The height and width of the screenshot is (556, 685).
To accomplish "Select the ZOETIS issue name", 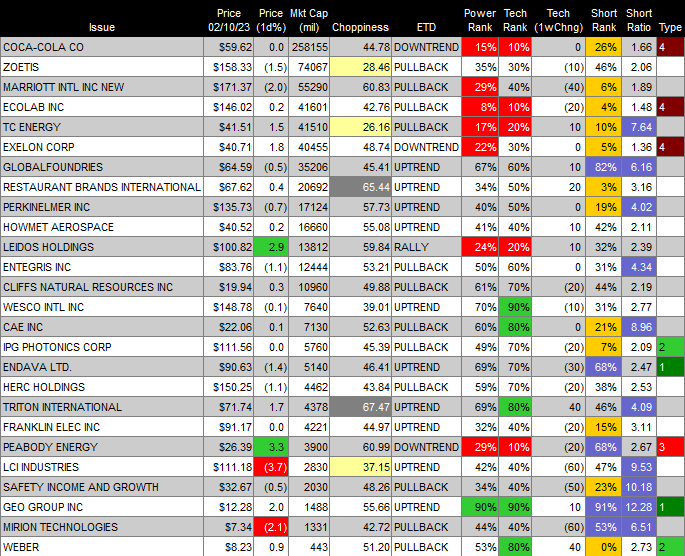I will [21, 67].
